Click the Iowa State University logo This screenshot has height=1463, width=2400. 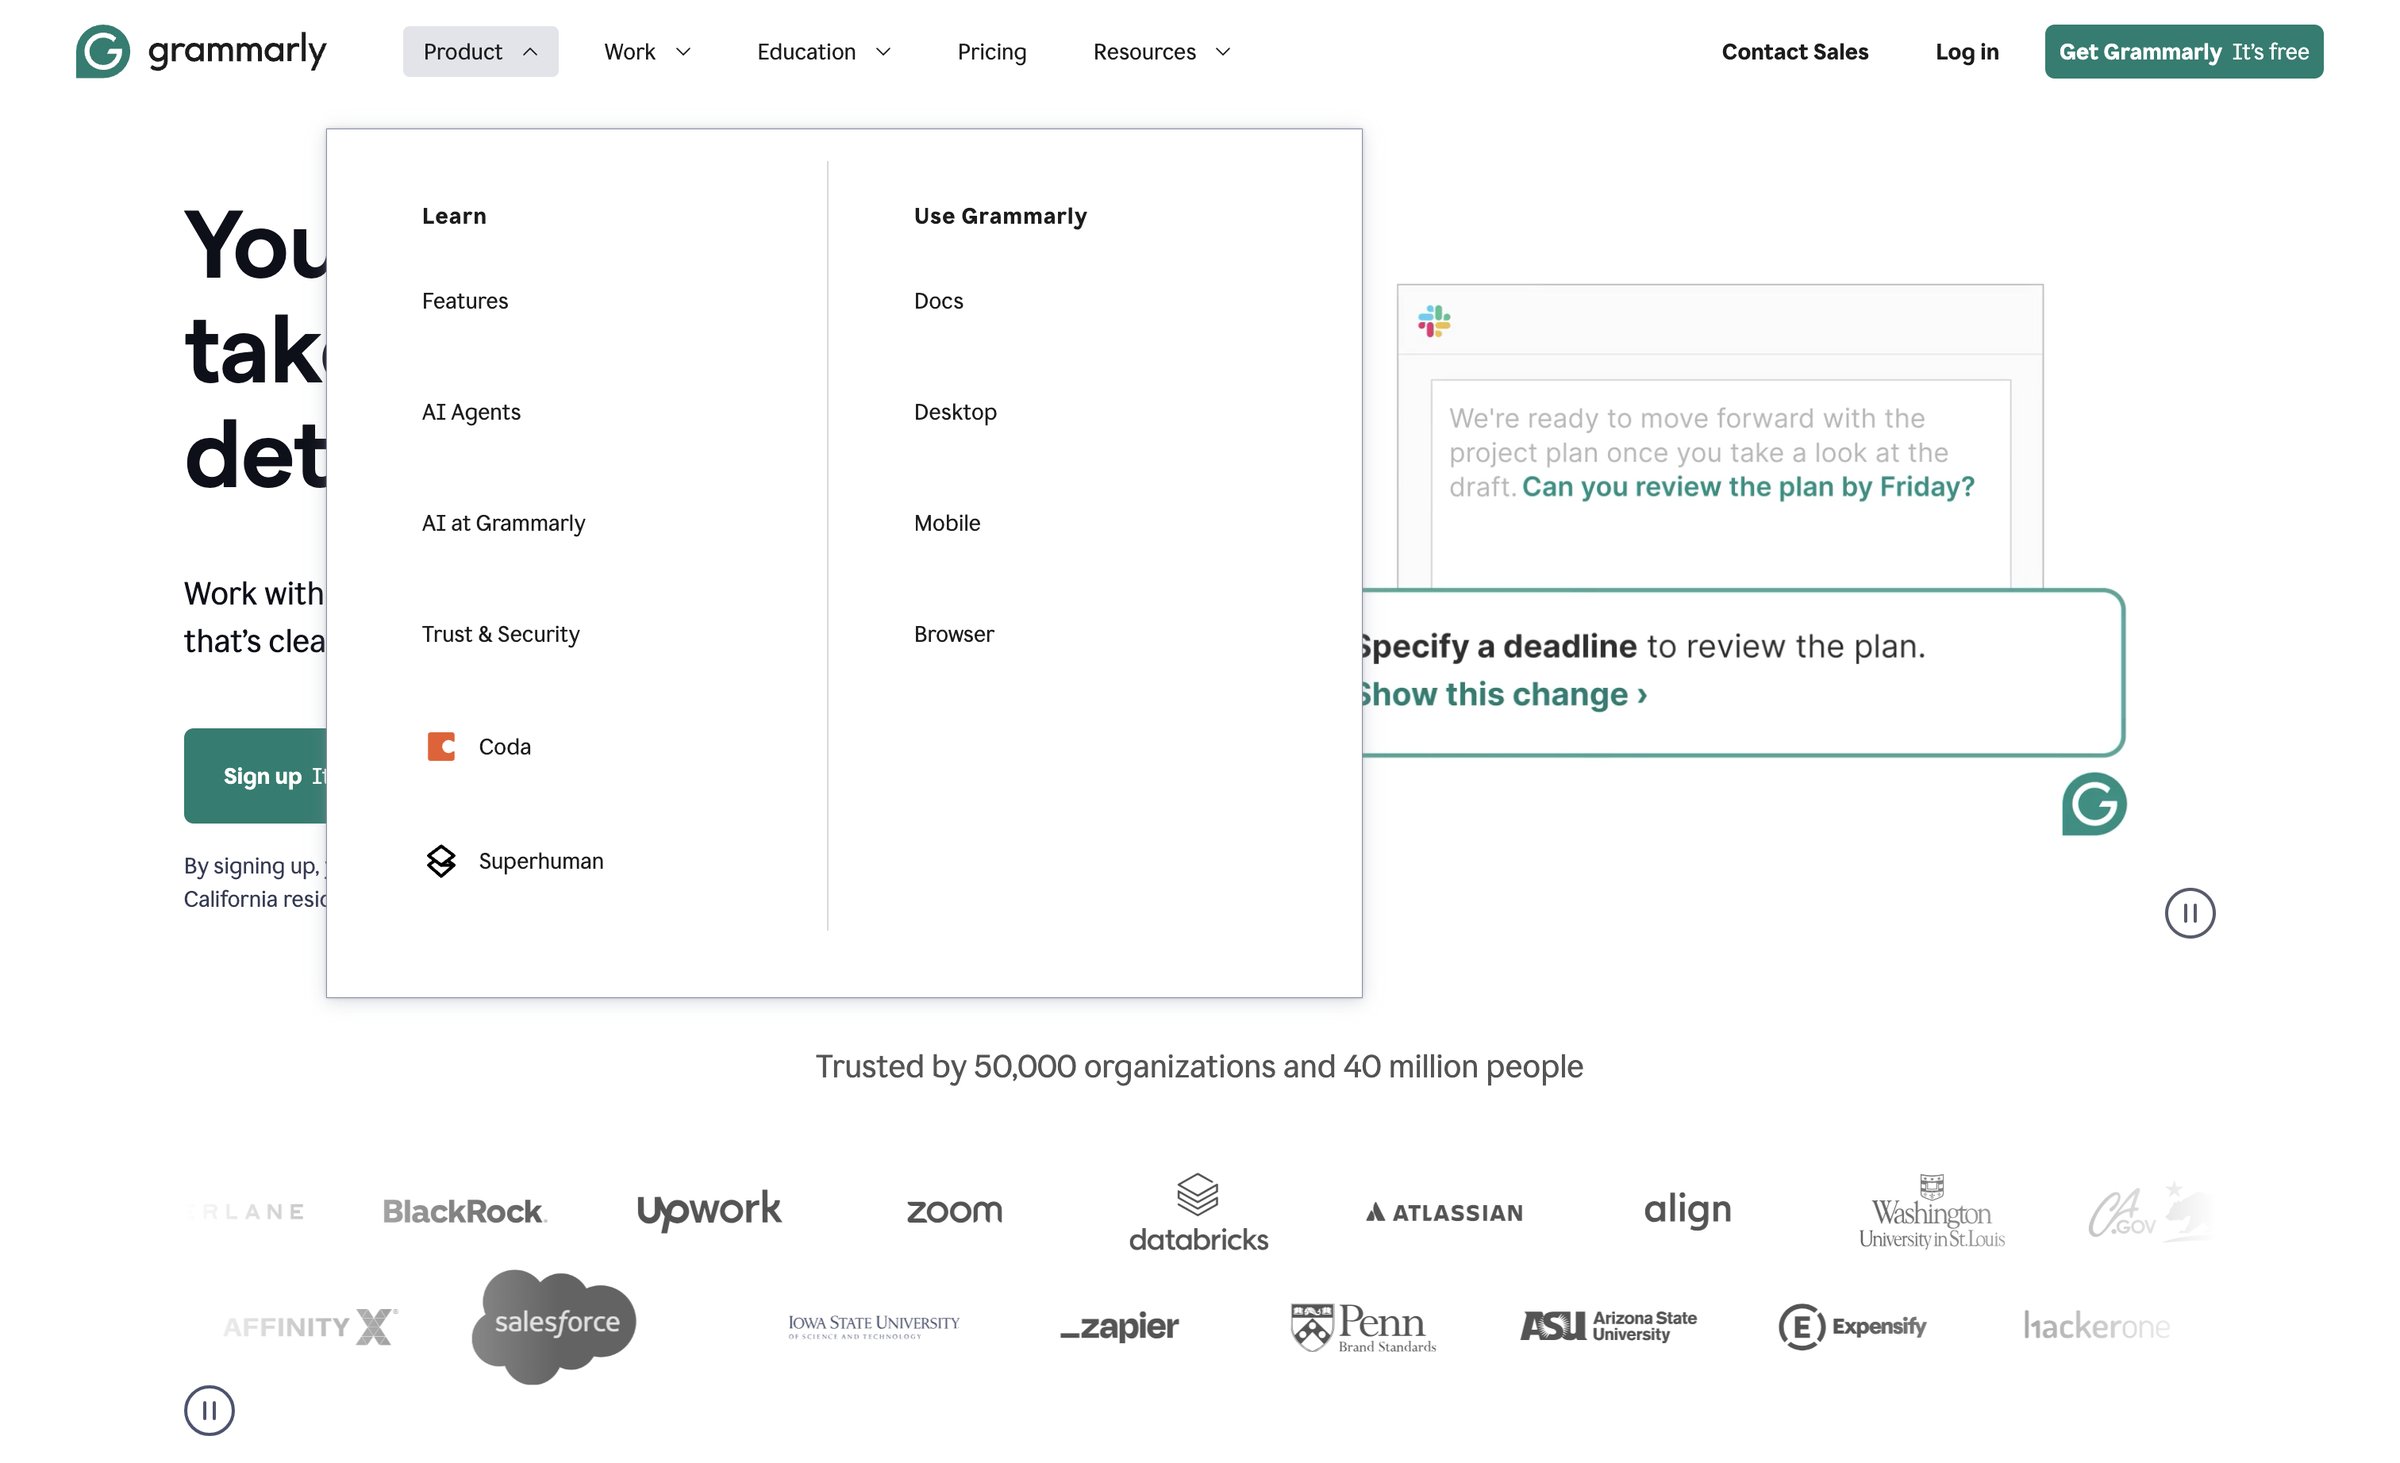coord(874,1326)
